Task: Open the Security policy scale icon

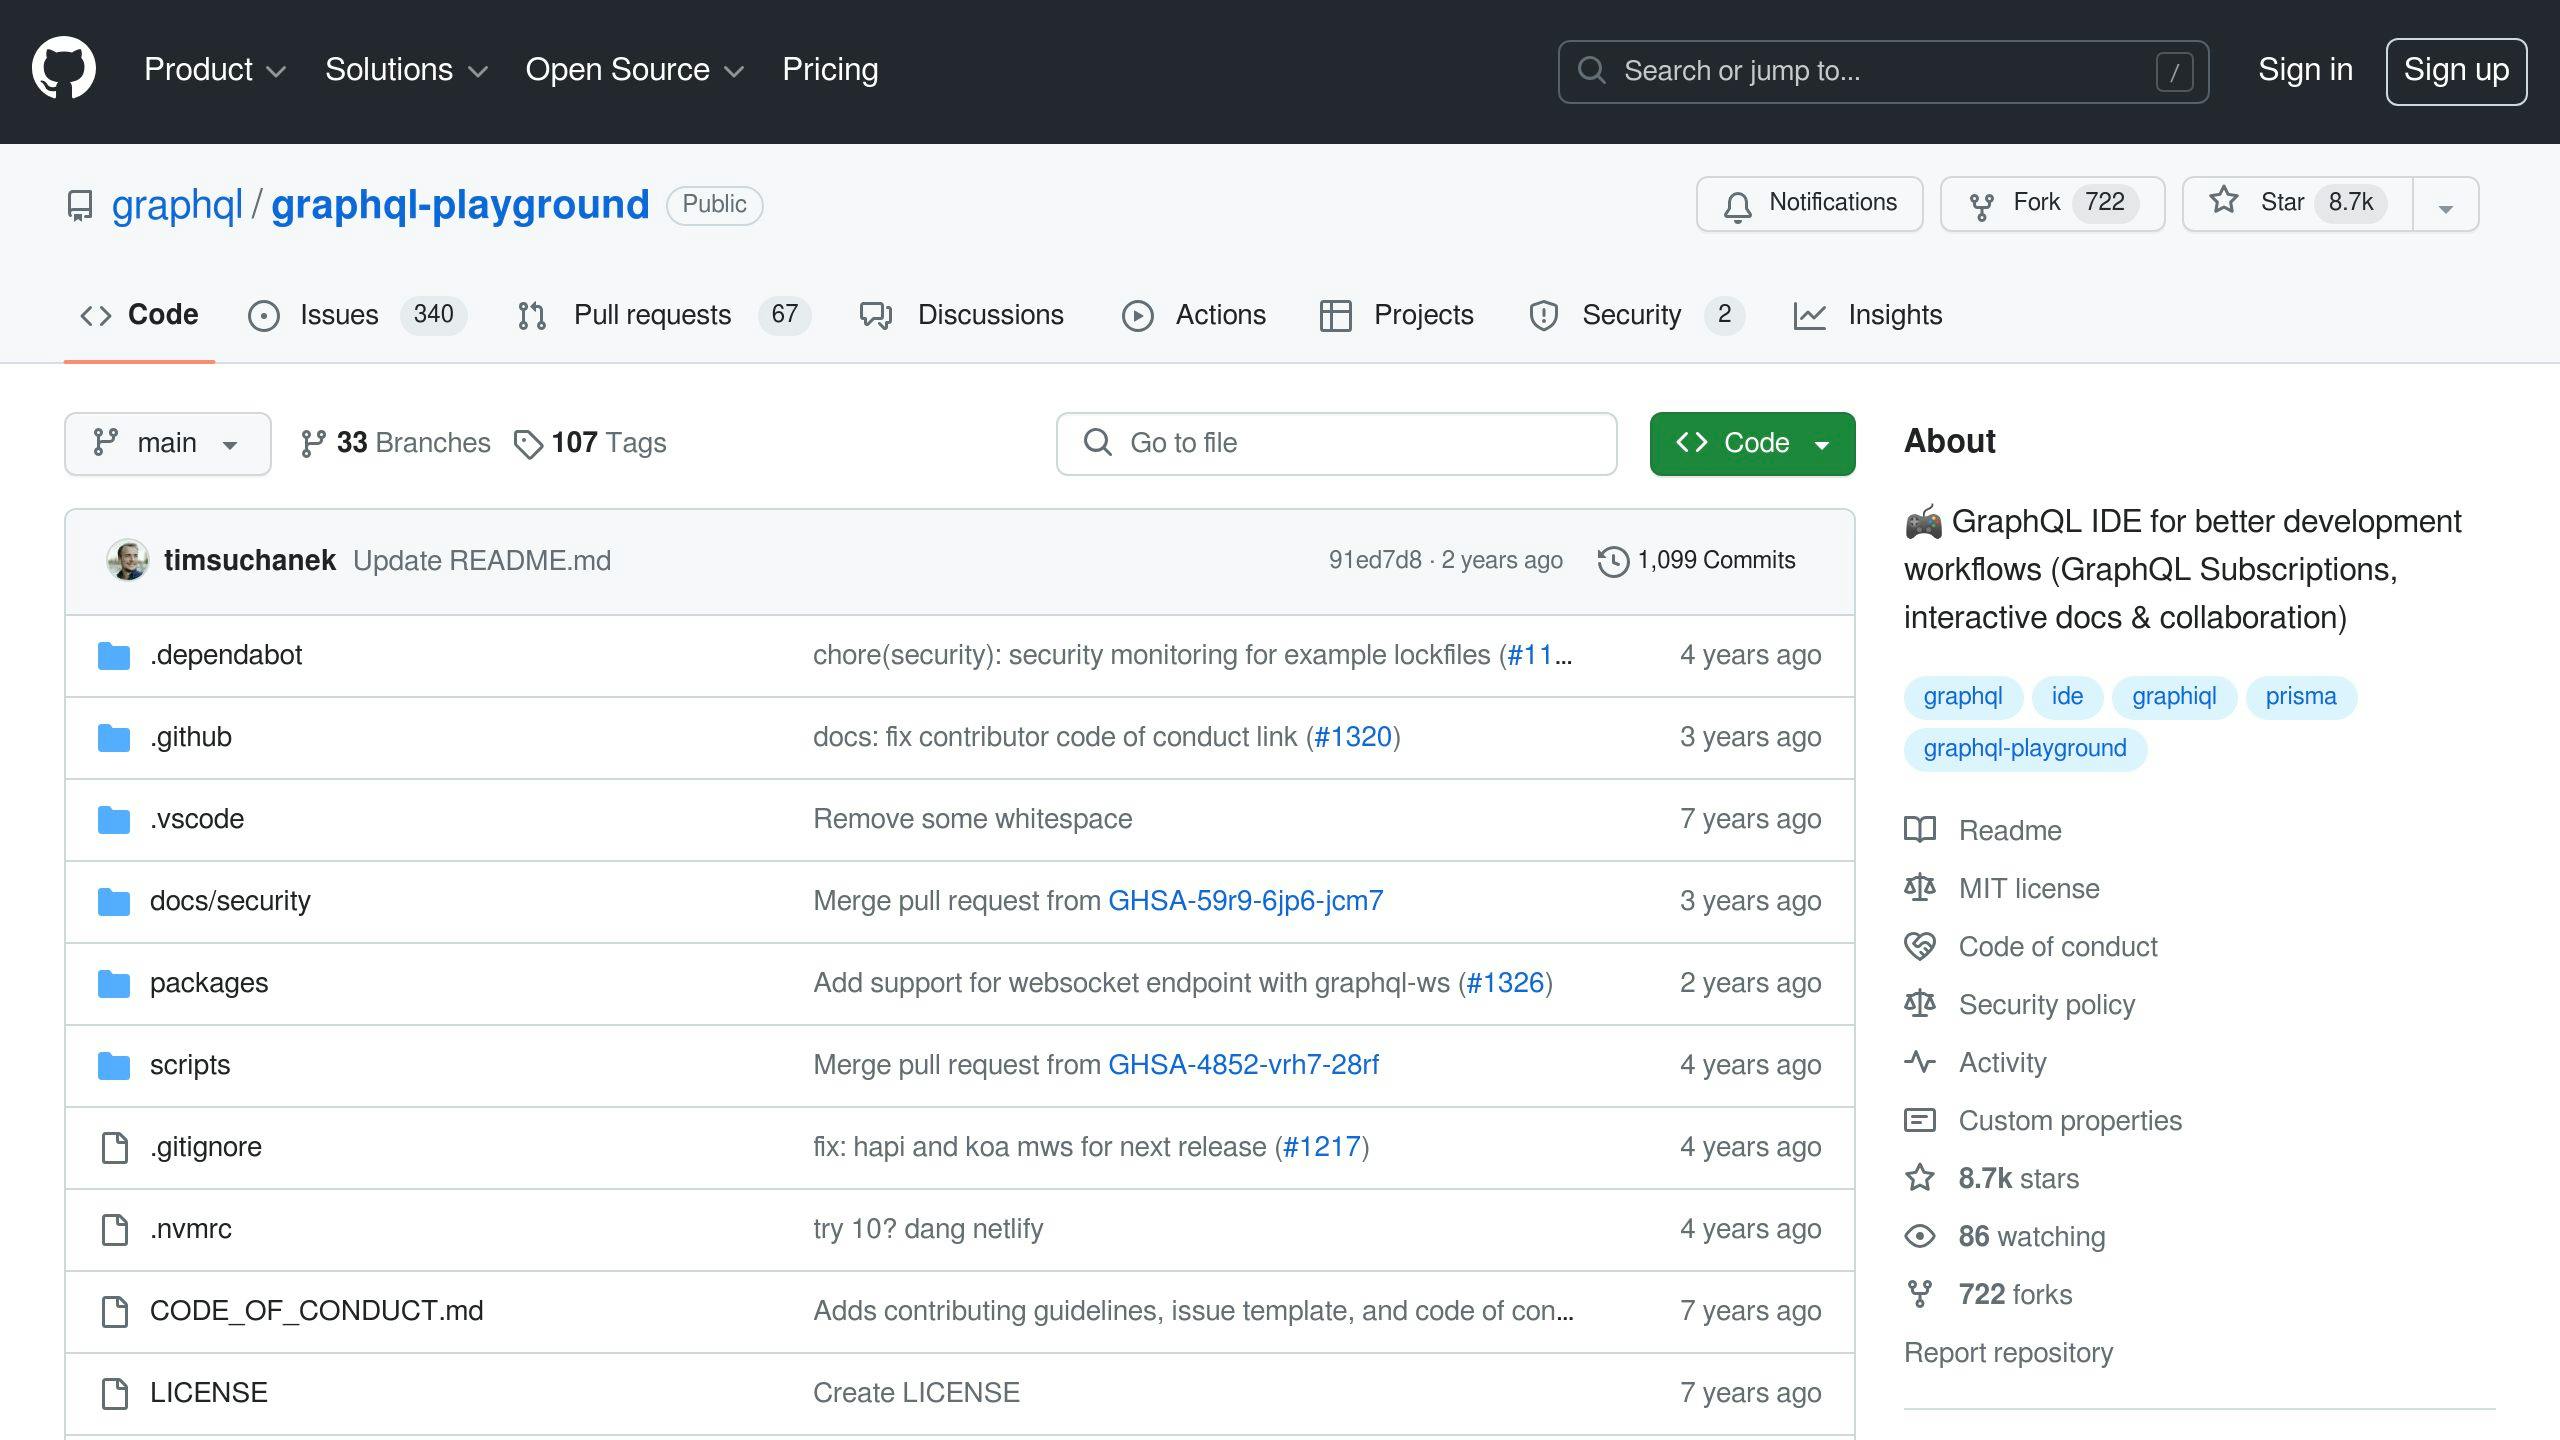Action: 1921,1004
